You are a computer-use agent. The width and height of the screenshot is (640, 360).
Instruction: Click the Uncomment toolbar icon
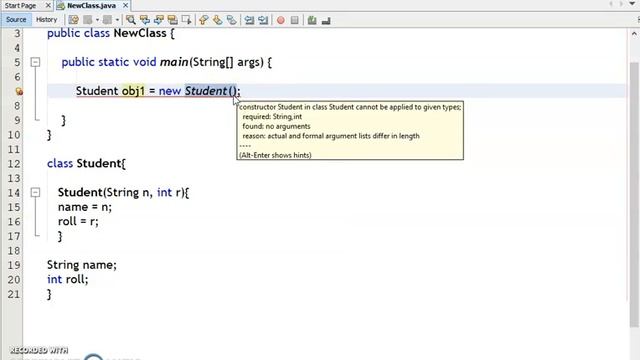326,20
